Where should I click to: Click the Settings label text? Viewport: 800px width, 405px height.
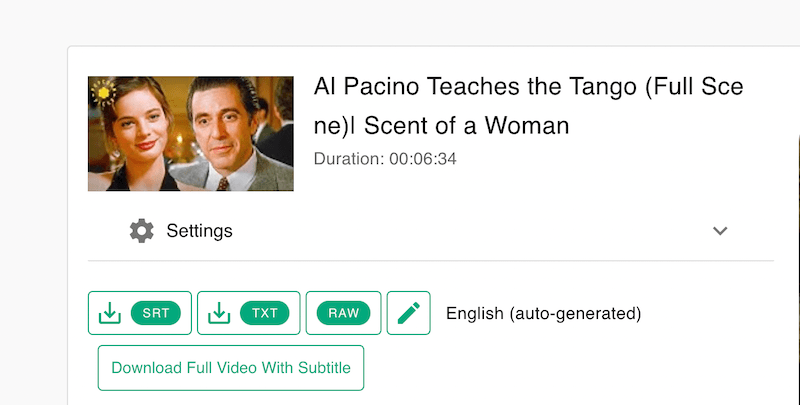(x=199, y=231)
